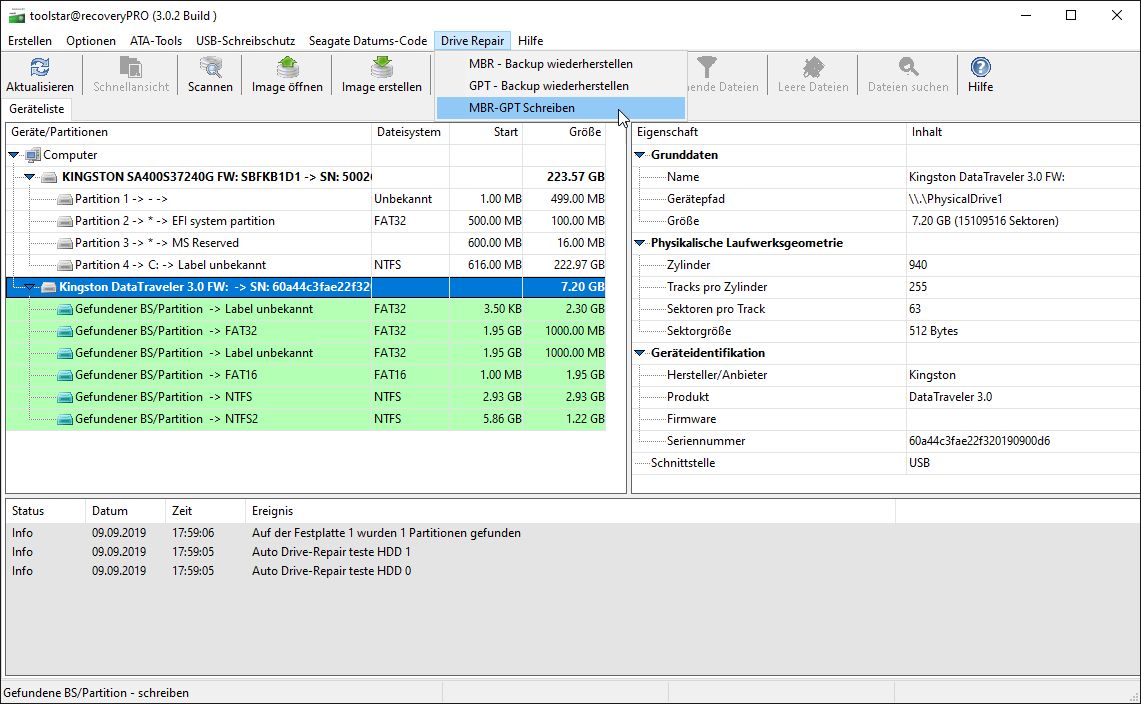1141x704 pixels.
Task: Select the found NTFS2 partition row
Action: 166,419
